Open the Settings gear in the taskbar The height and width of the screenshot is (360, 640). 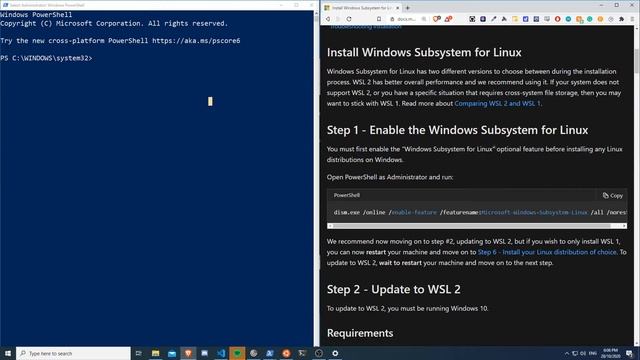335,353
